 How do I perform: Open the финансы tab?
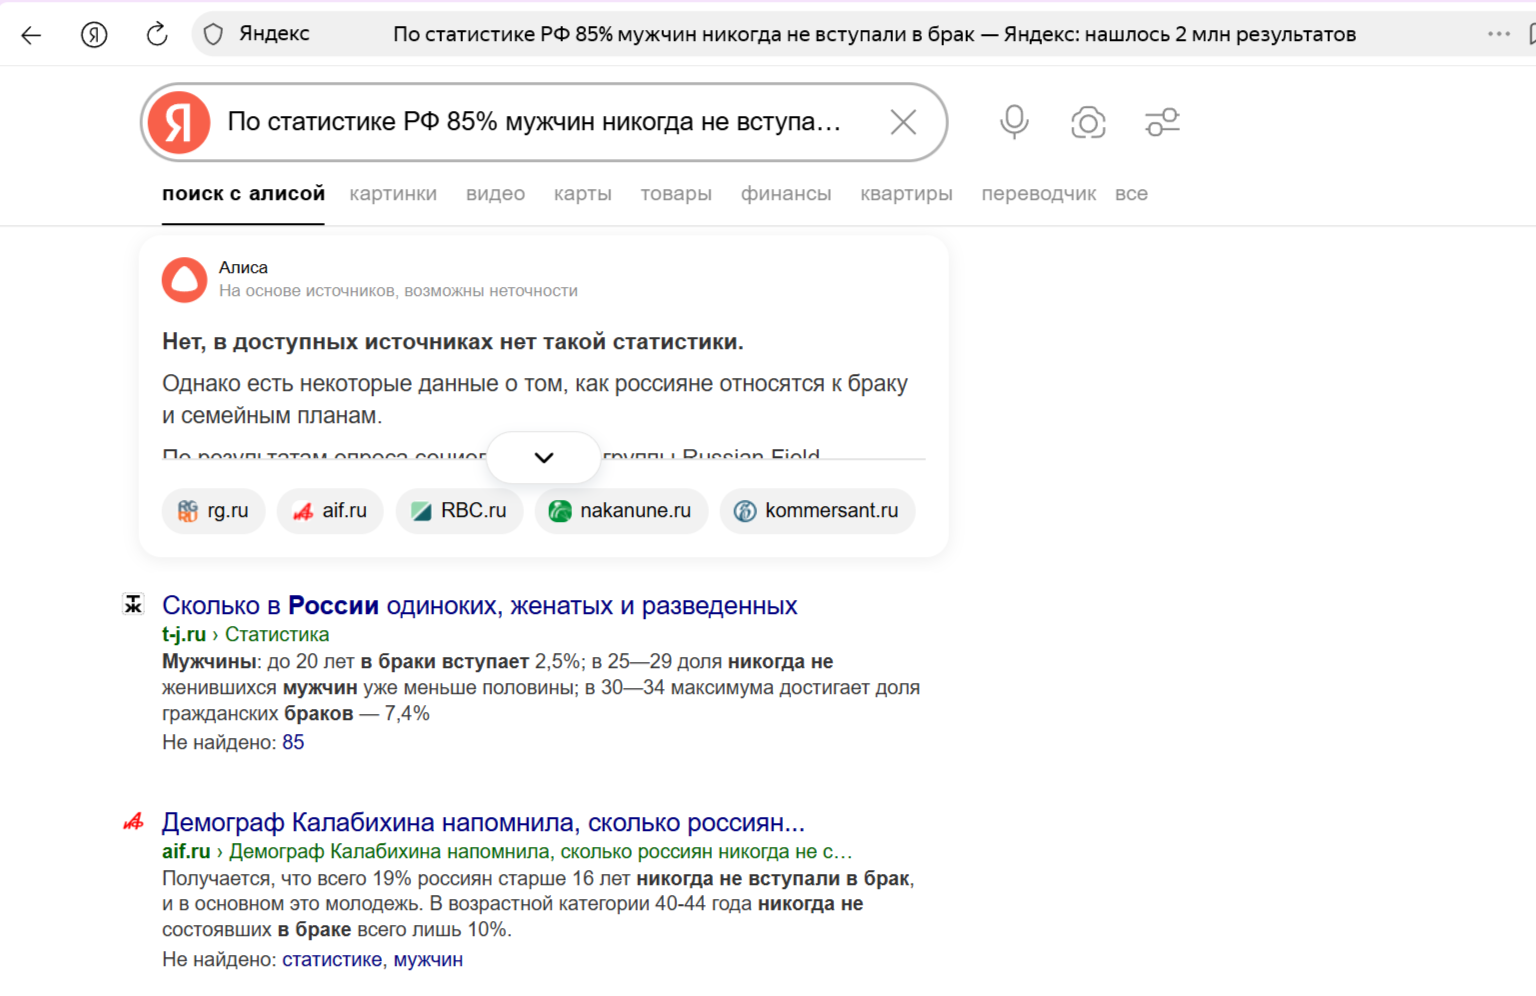(x=785, y=193)
